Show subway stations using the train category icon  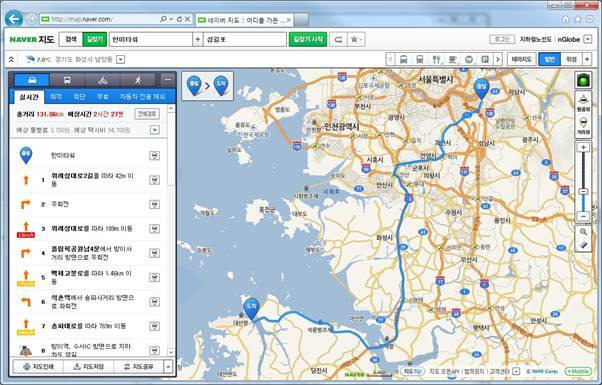click(x=420, y=59)
